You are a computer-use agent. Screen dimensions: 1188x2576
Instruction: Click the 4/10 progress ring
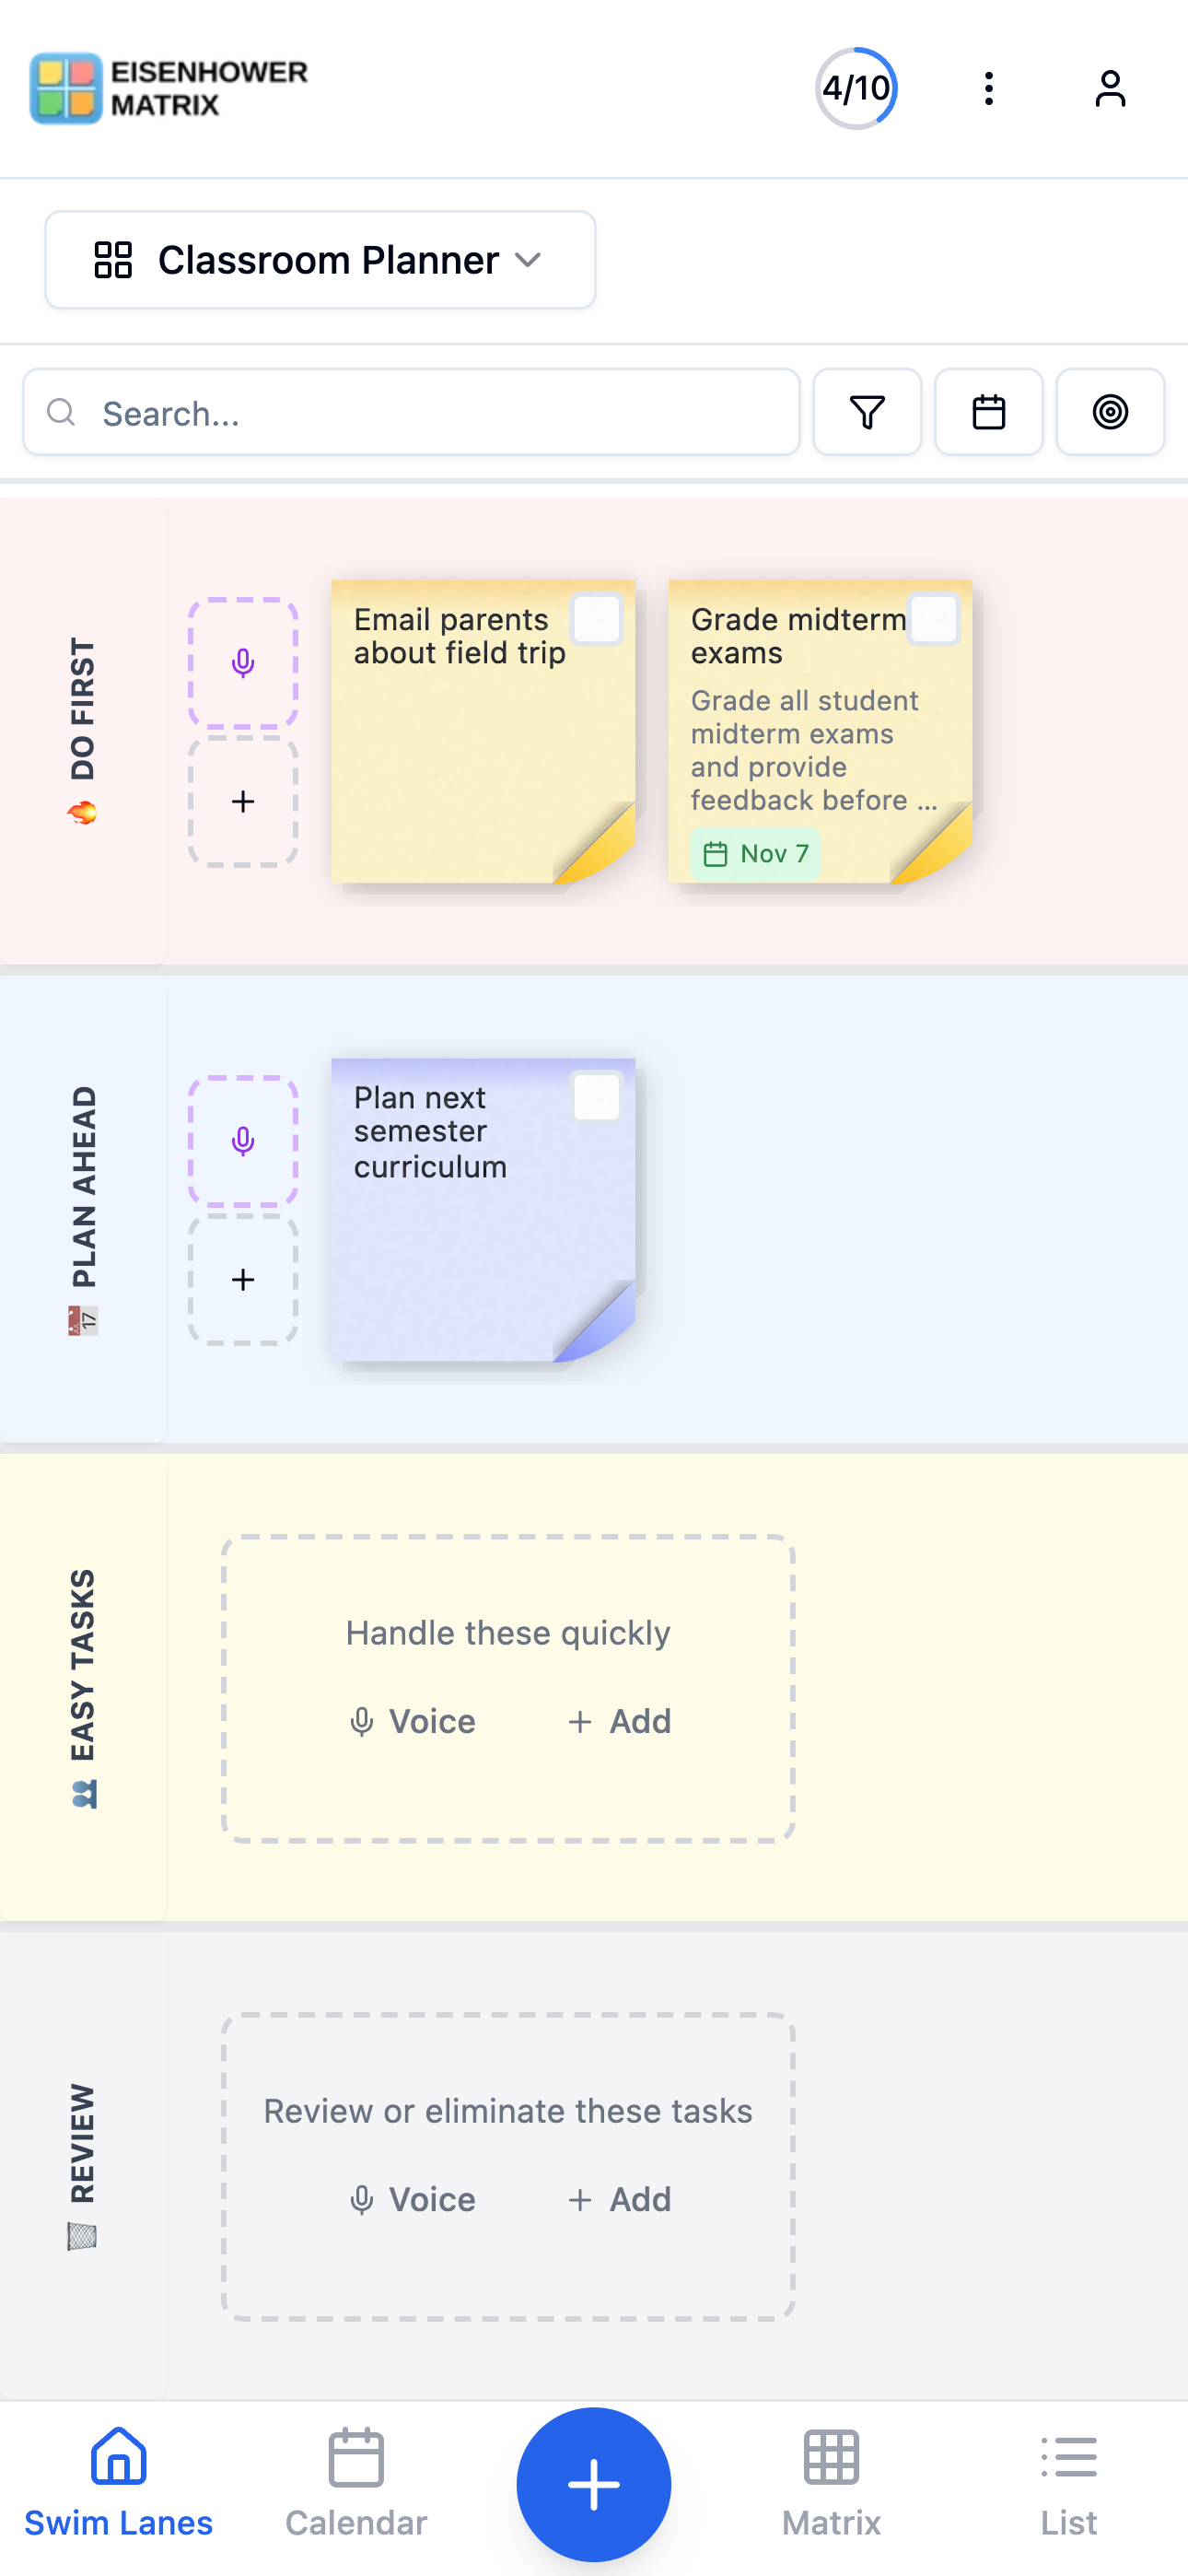tap(856, 89)
